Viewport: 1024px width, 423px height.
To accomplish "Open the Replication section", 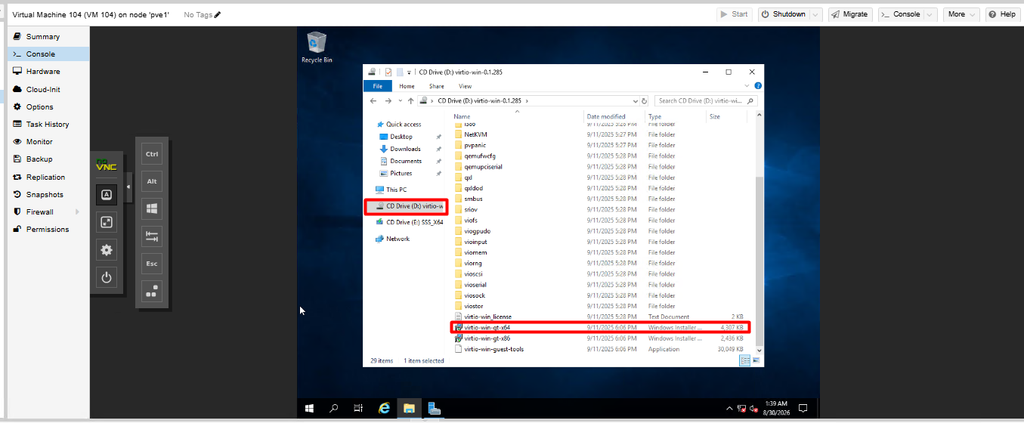I will [x=48, y=177].
